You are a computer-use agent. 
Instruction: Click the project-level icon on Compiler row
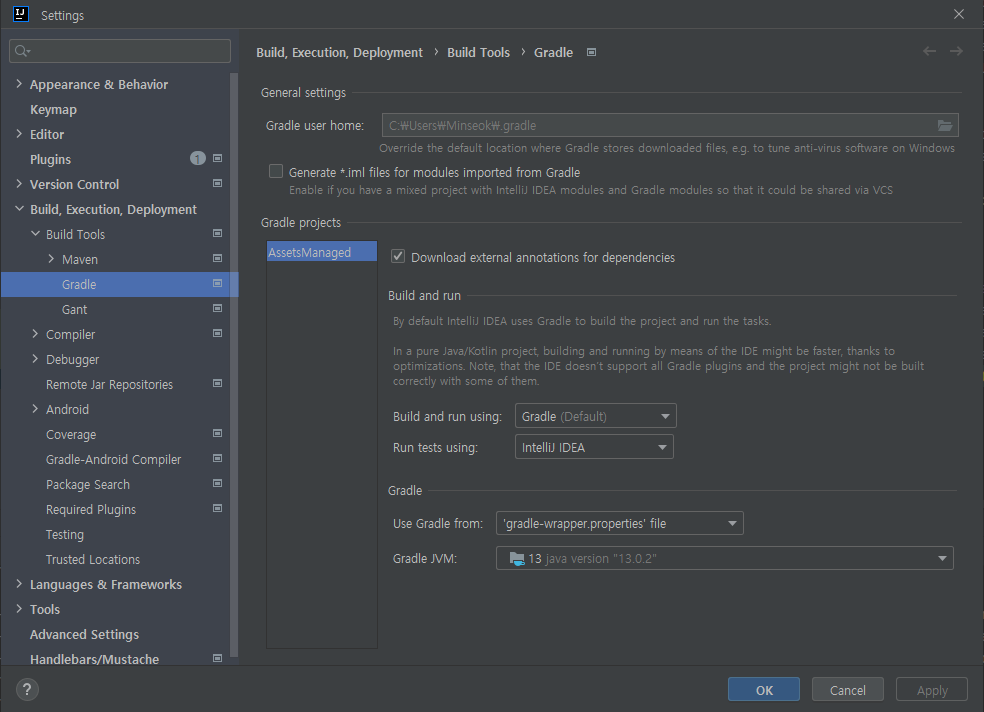click(x=218, y=333)
